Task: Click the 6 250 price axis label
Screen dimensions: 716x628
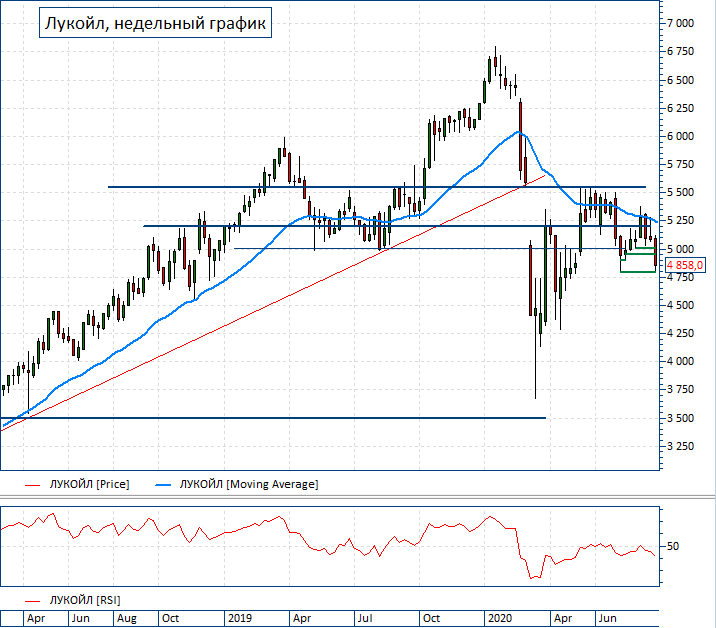Action: click(680, 108)
